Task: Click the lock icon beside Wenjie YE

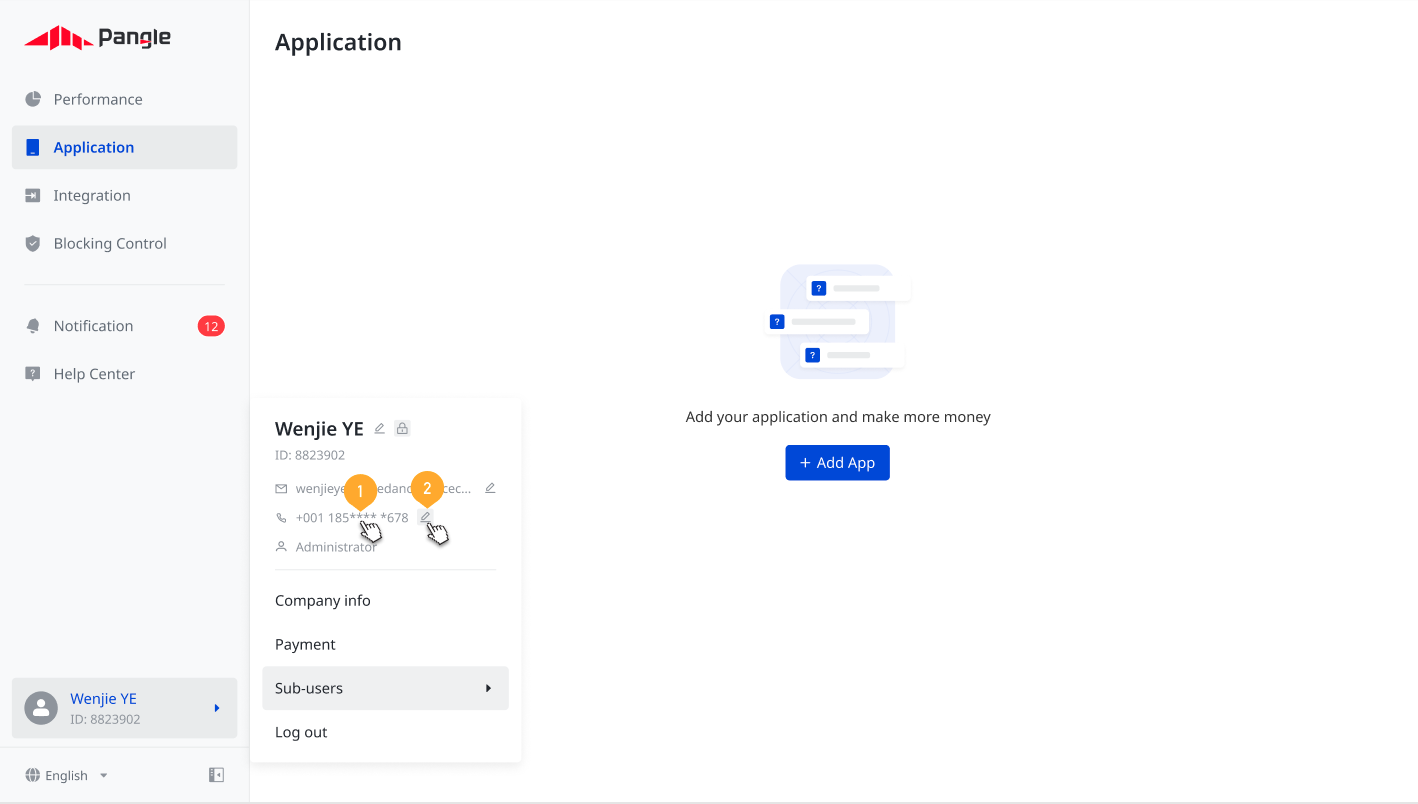Action: click(402, 429)
